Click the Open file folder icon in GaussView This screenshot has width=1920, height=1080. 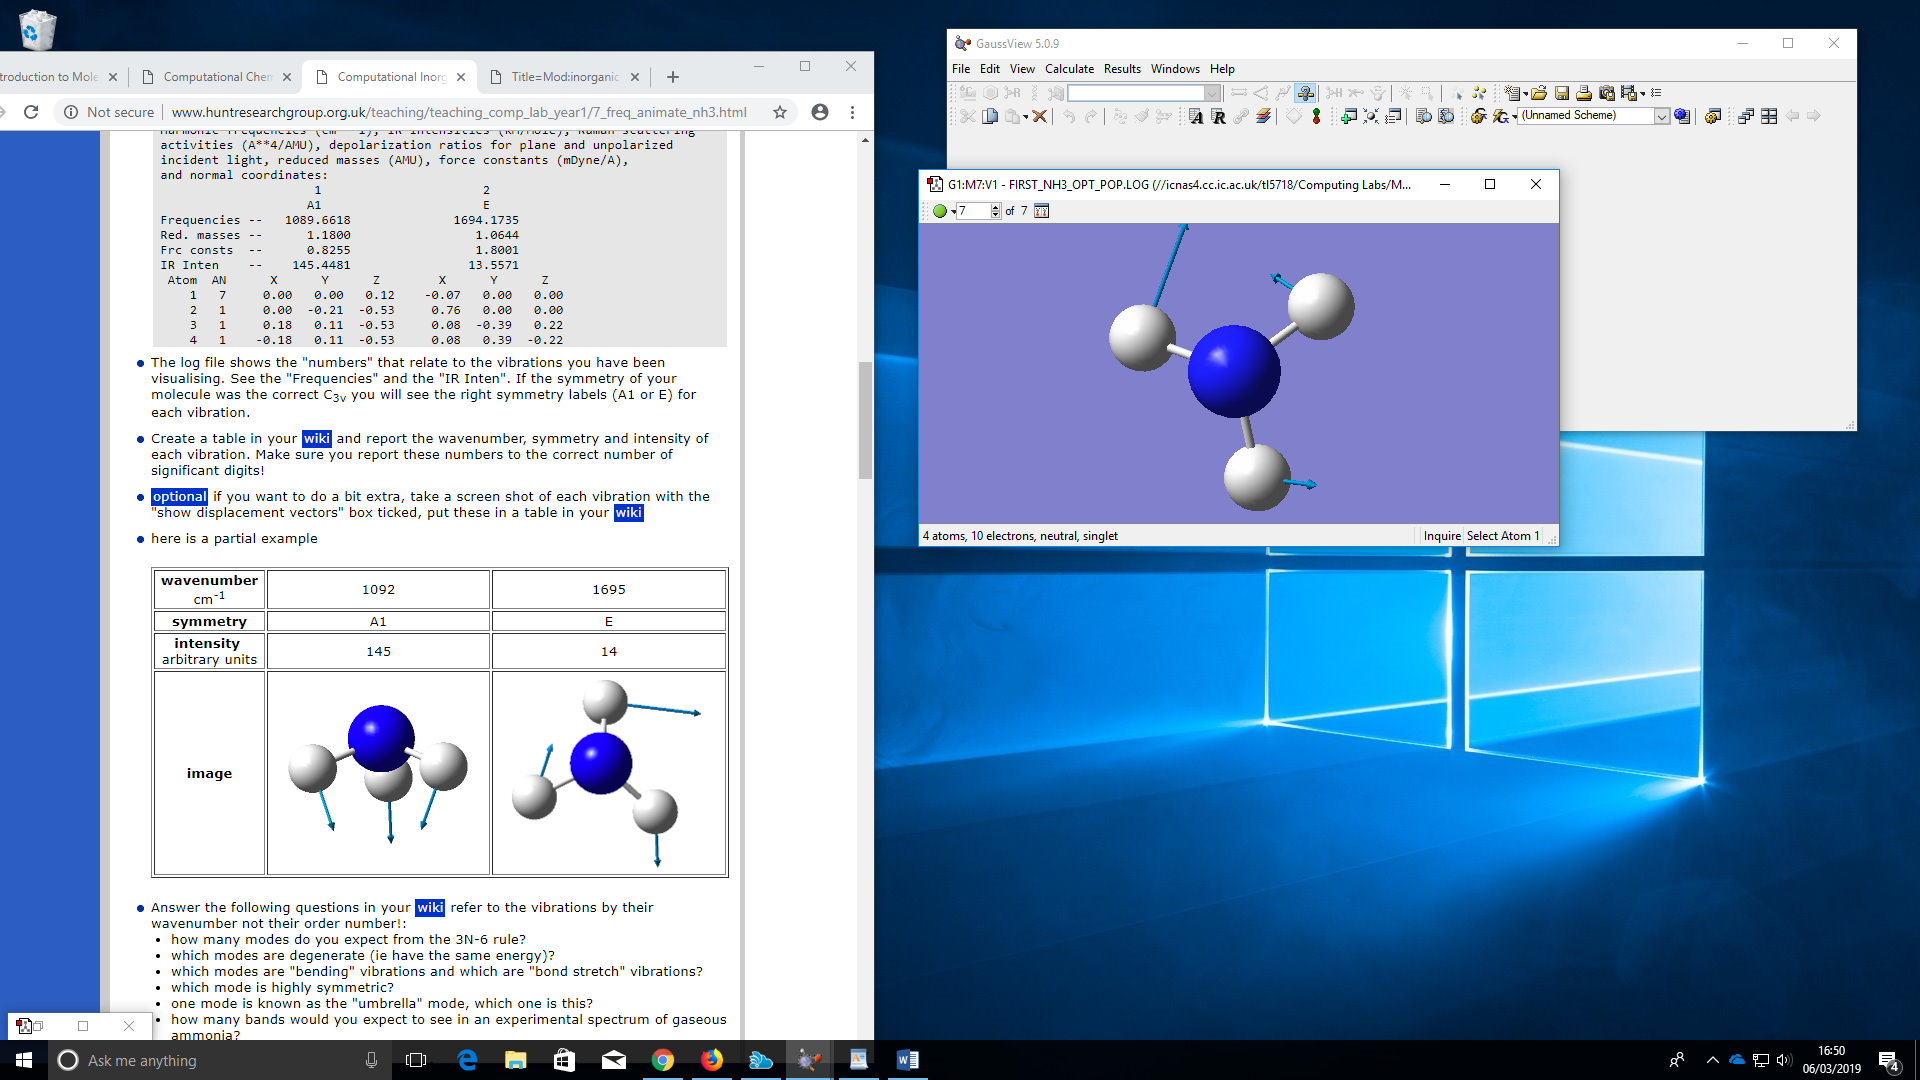(x=1539, y=93)
